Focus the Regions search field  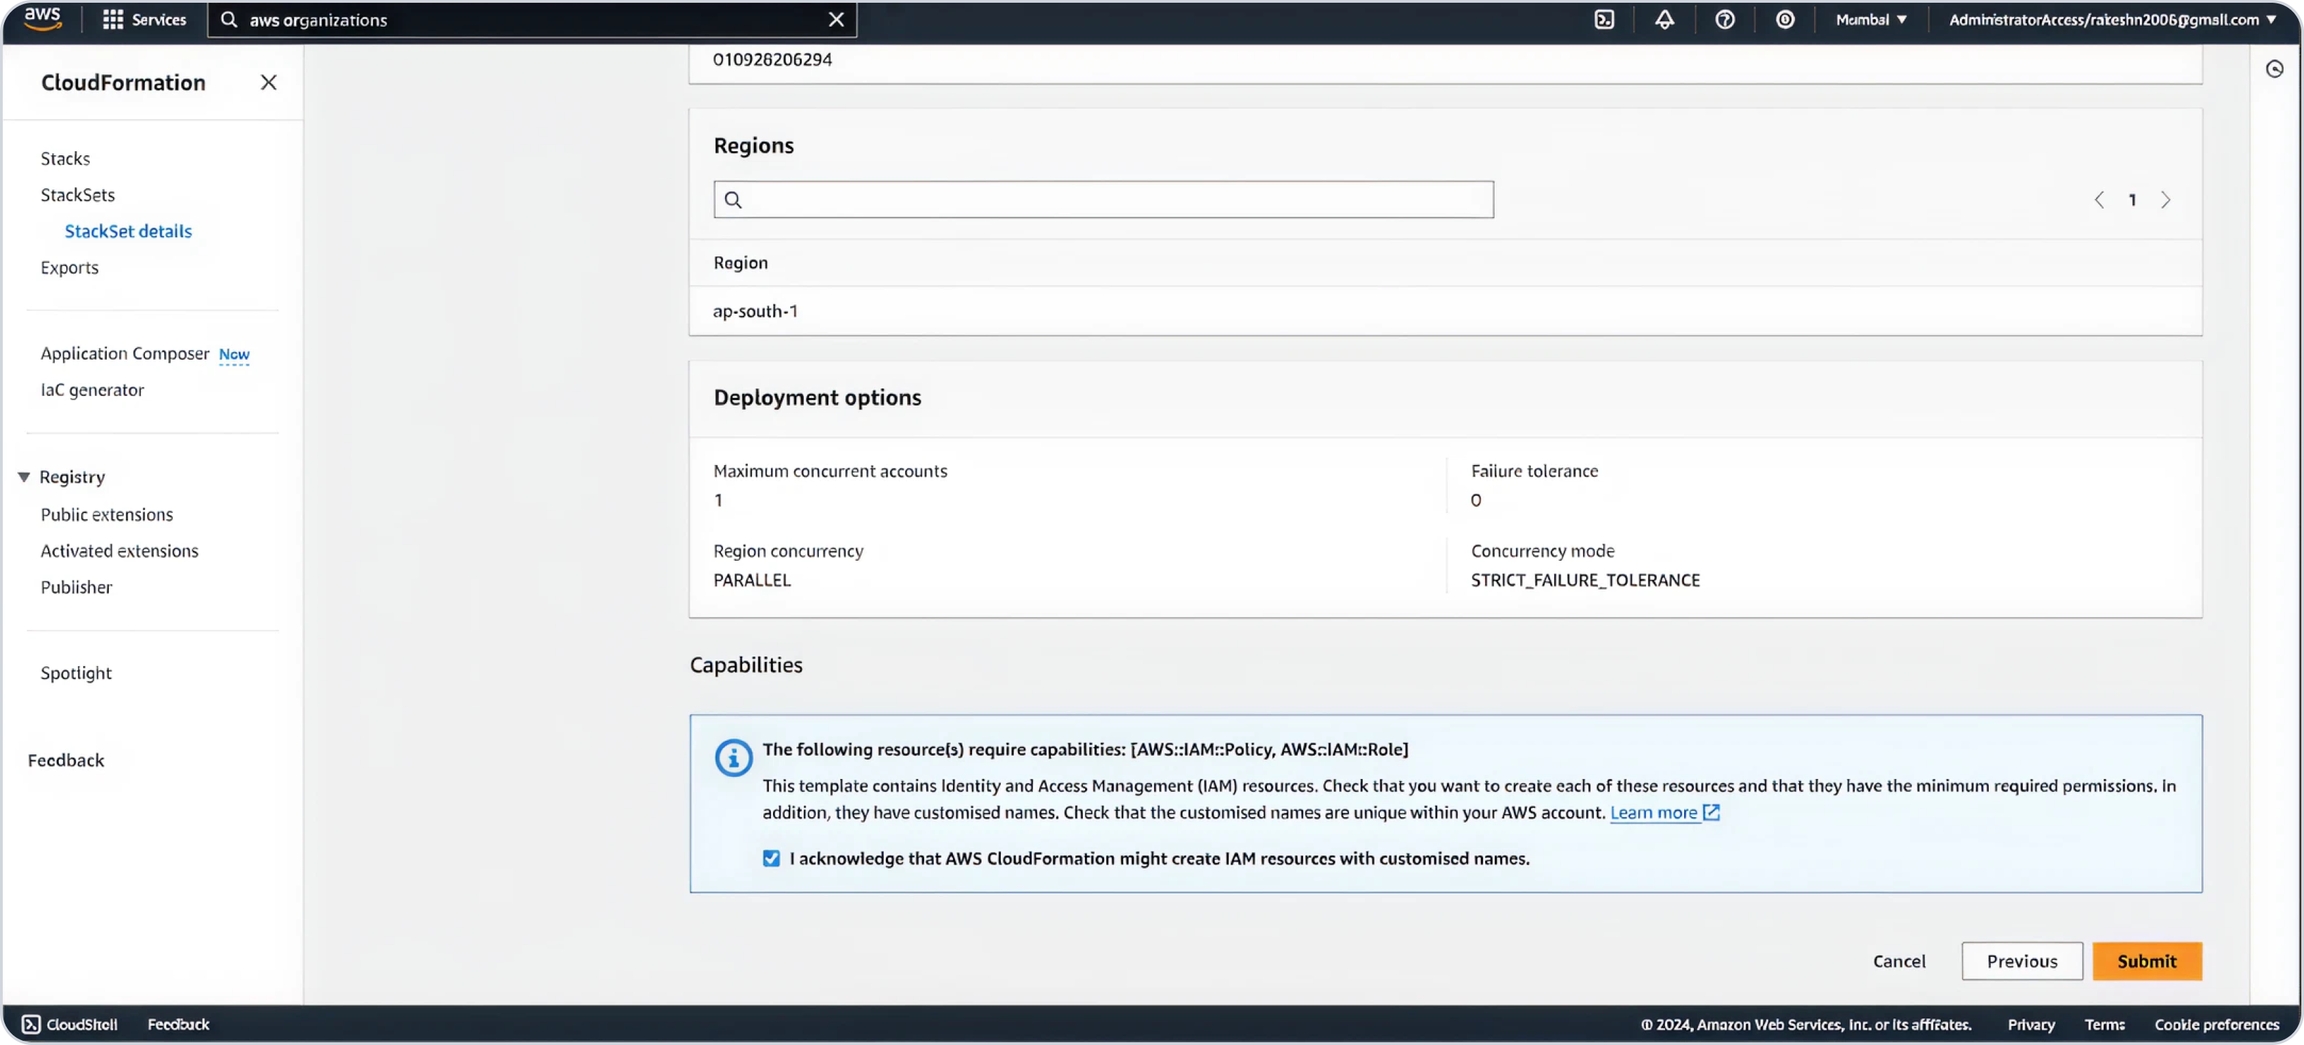(x=1103, y=200)
